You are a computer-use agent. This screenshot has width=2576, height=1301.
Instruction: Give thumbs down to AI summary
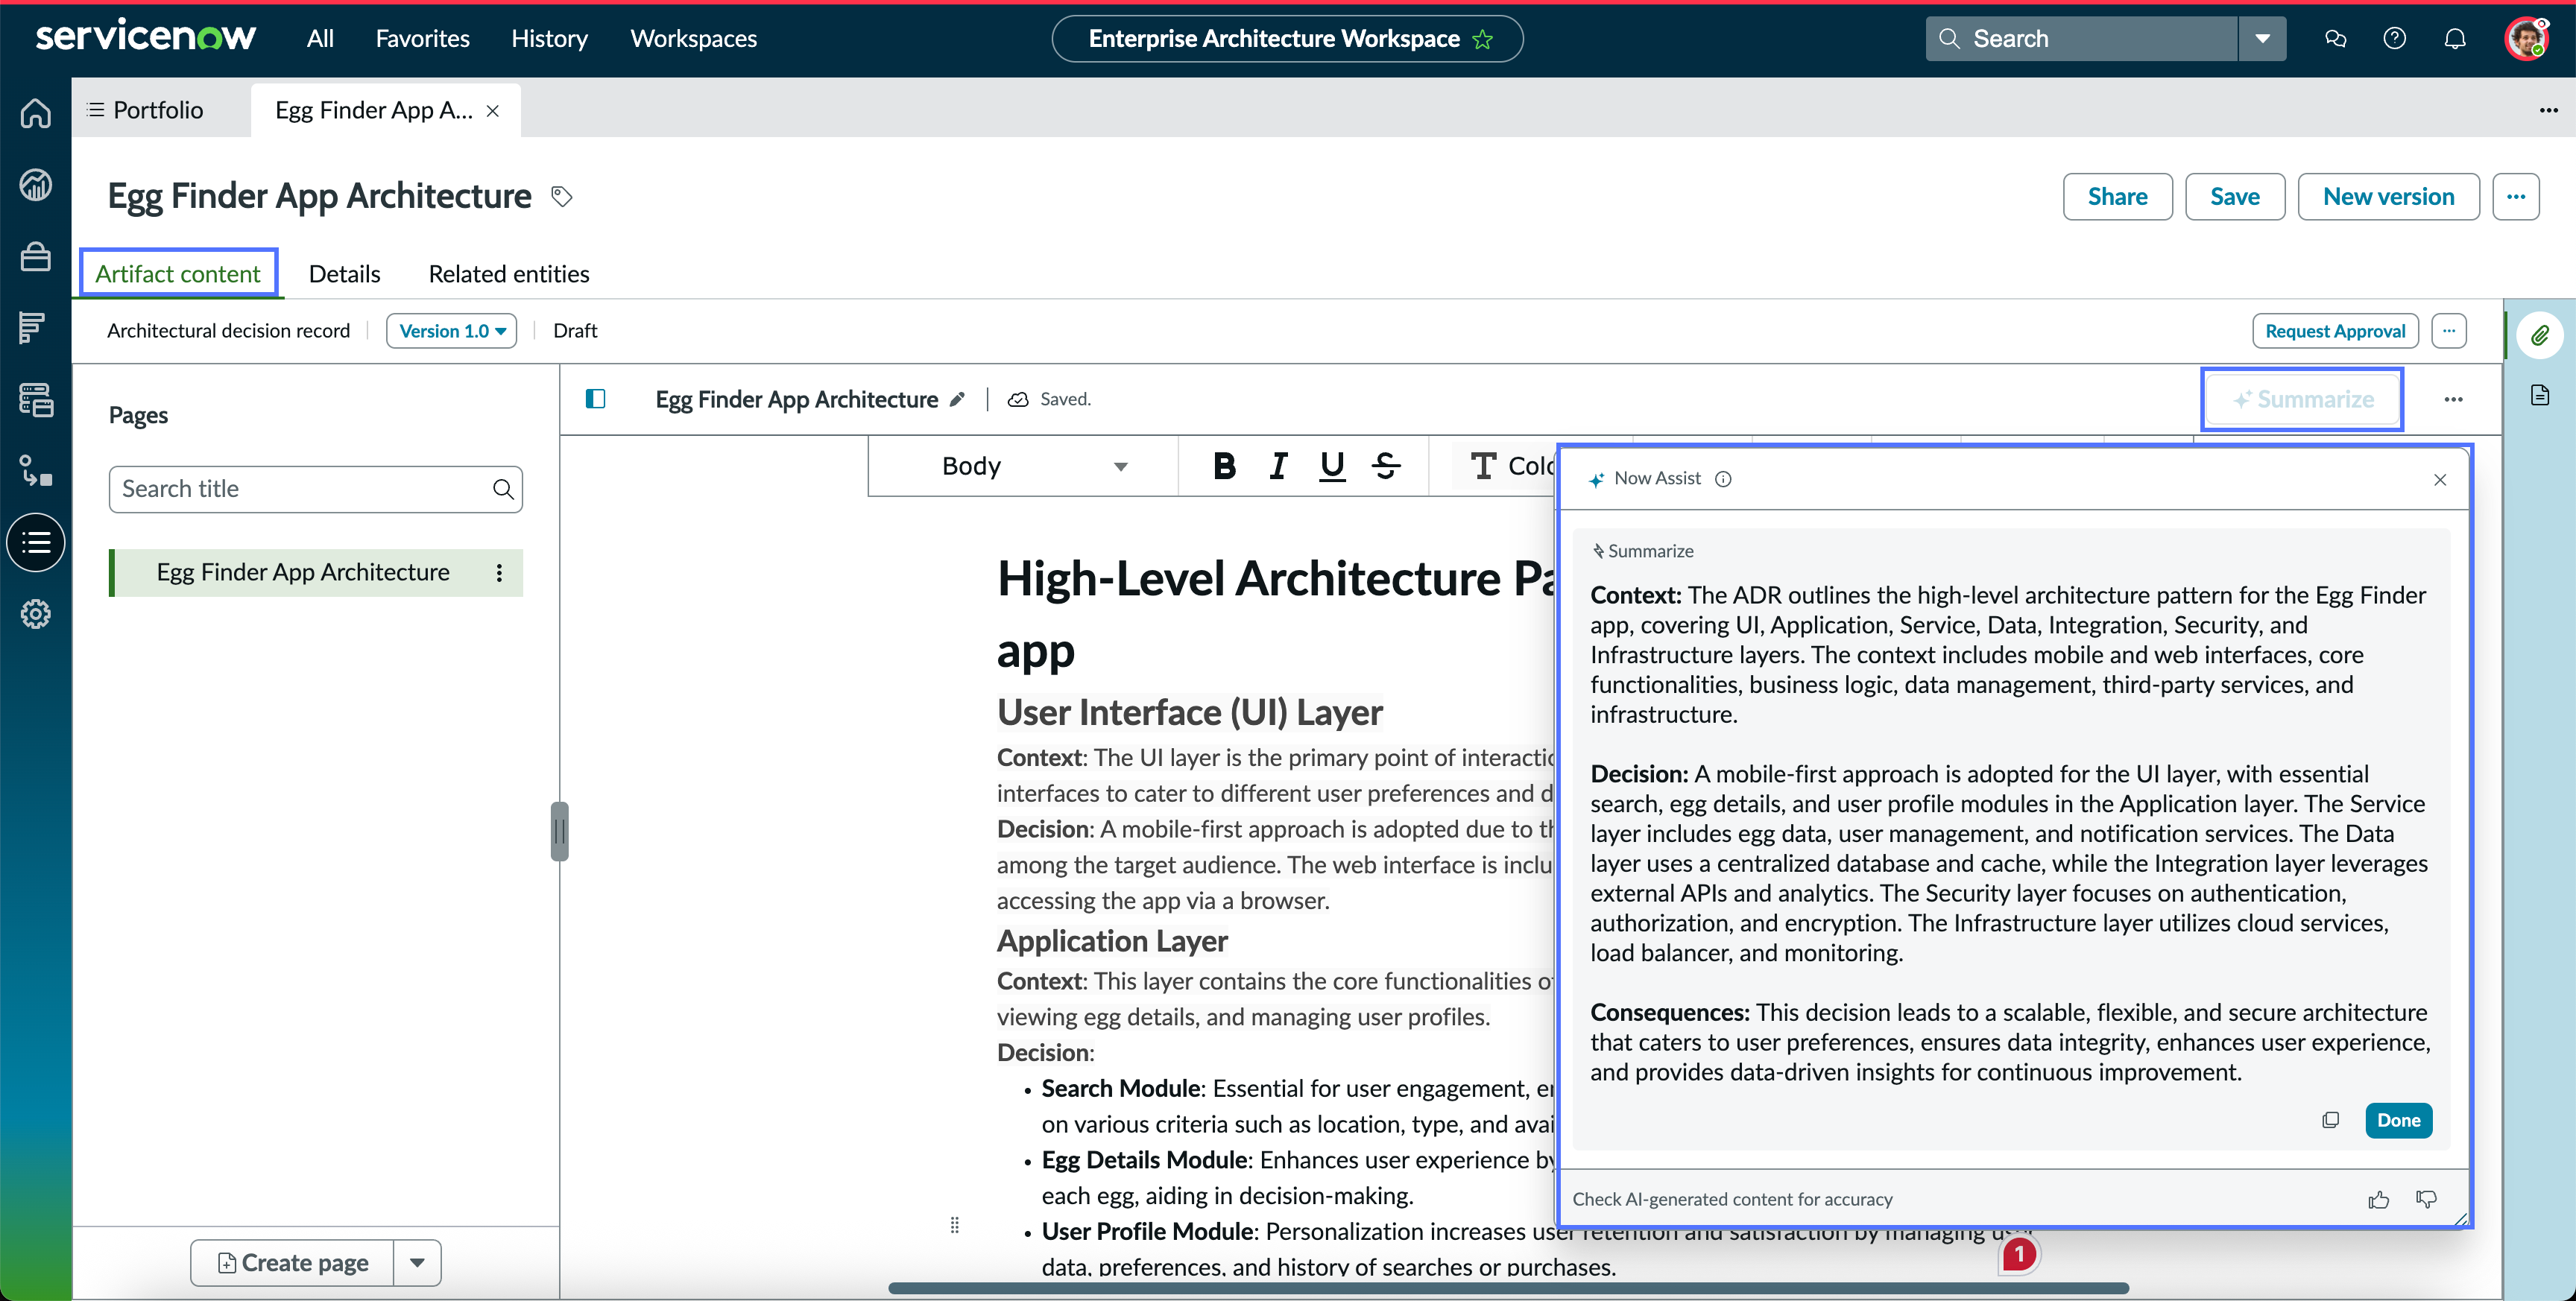2426,1199
